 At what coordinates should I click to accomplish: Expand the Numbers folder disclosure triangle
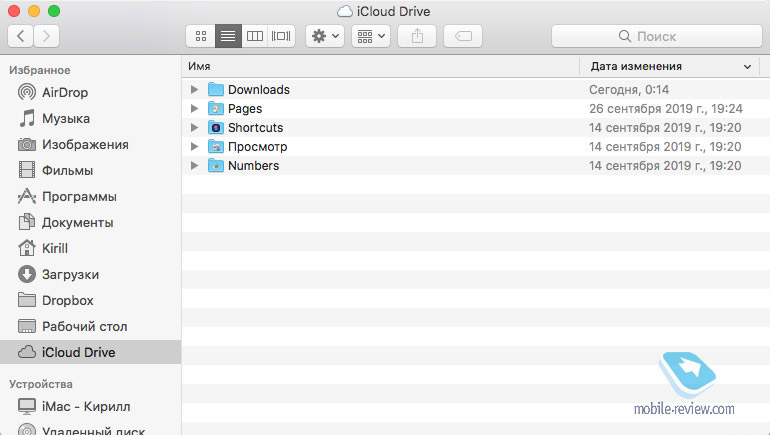pos(194,165)
